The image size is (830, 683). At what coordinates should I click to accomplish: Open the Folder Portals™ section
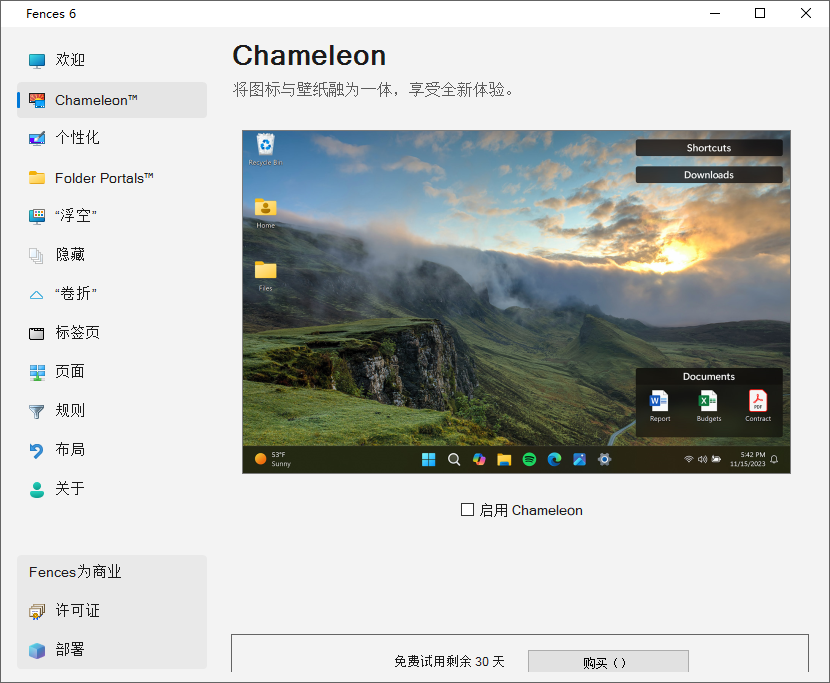35,178
